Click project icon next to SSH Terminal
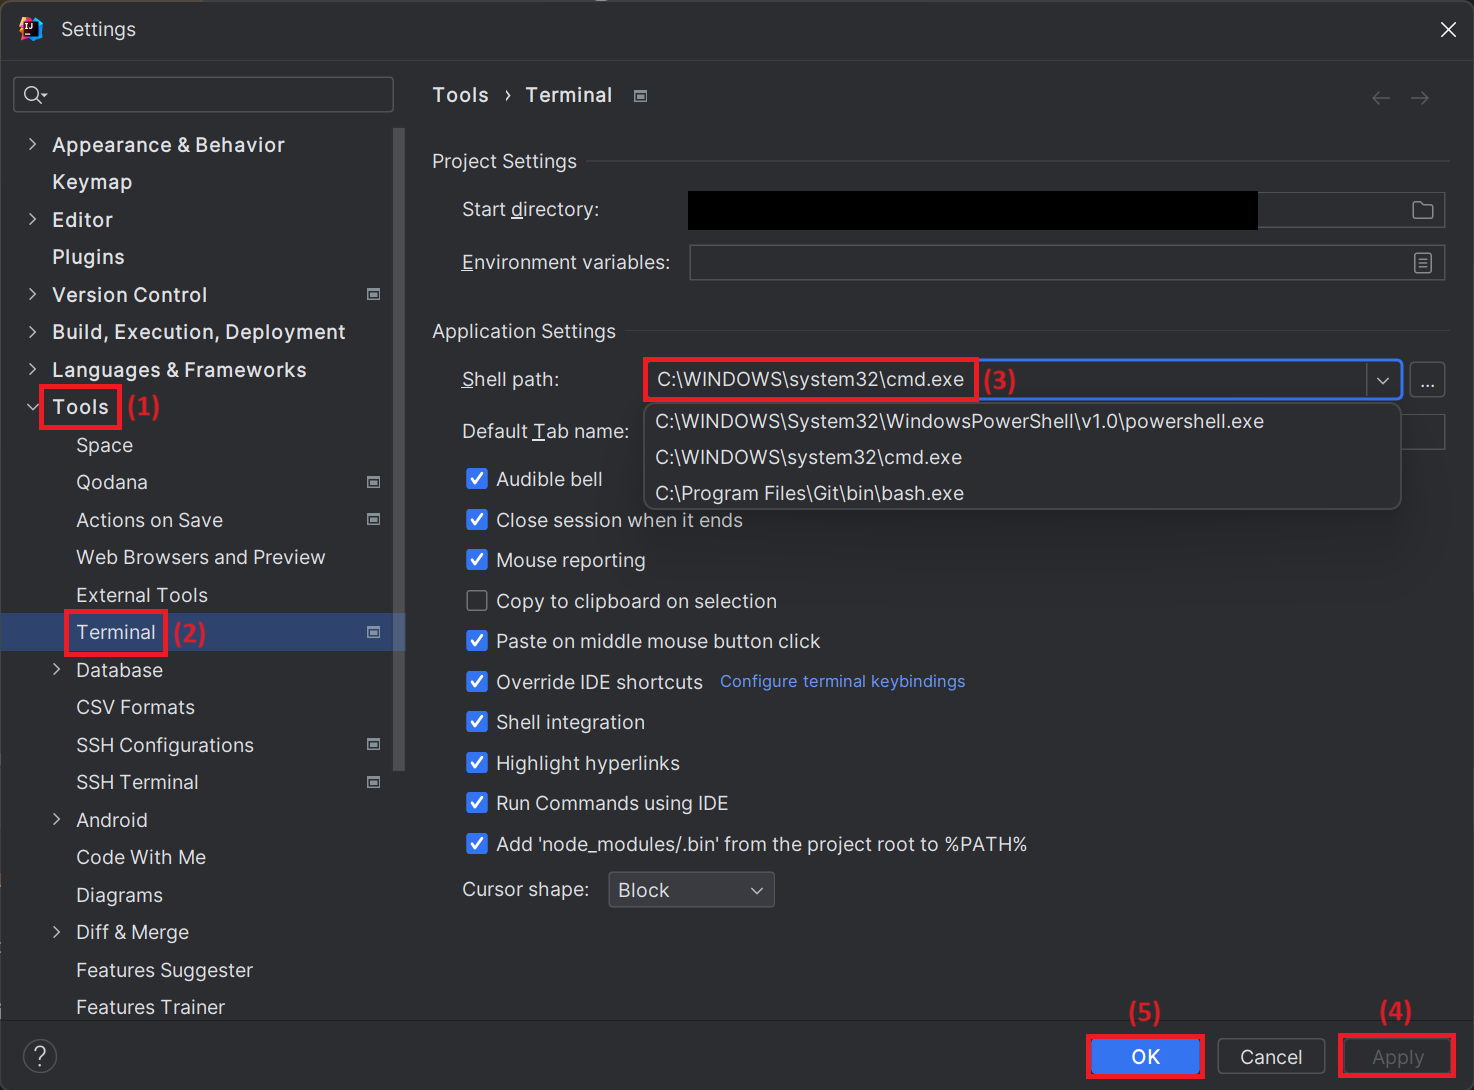This screenshot has height=1090, width=1474. click(374, 783)
